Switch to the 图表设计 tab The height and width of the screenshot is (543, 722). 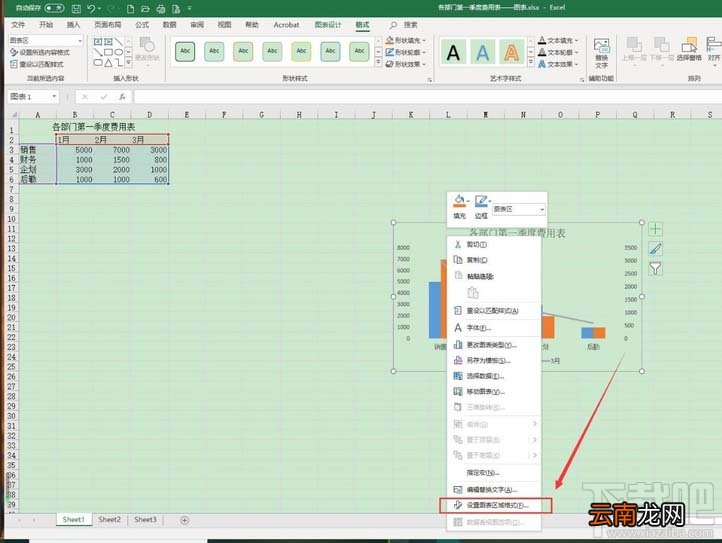[328, 25]
